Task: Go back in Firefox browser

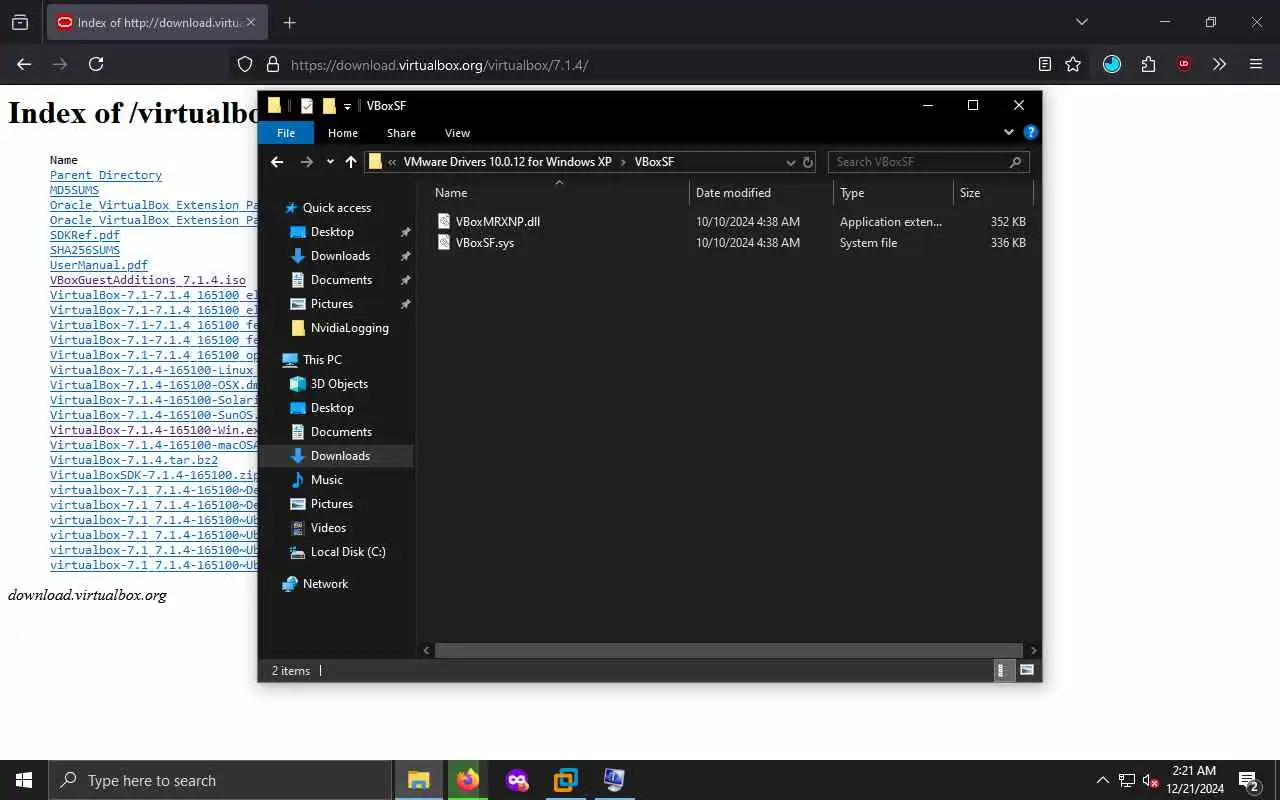Action: click(24, 64)
